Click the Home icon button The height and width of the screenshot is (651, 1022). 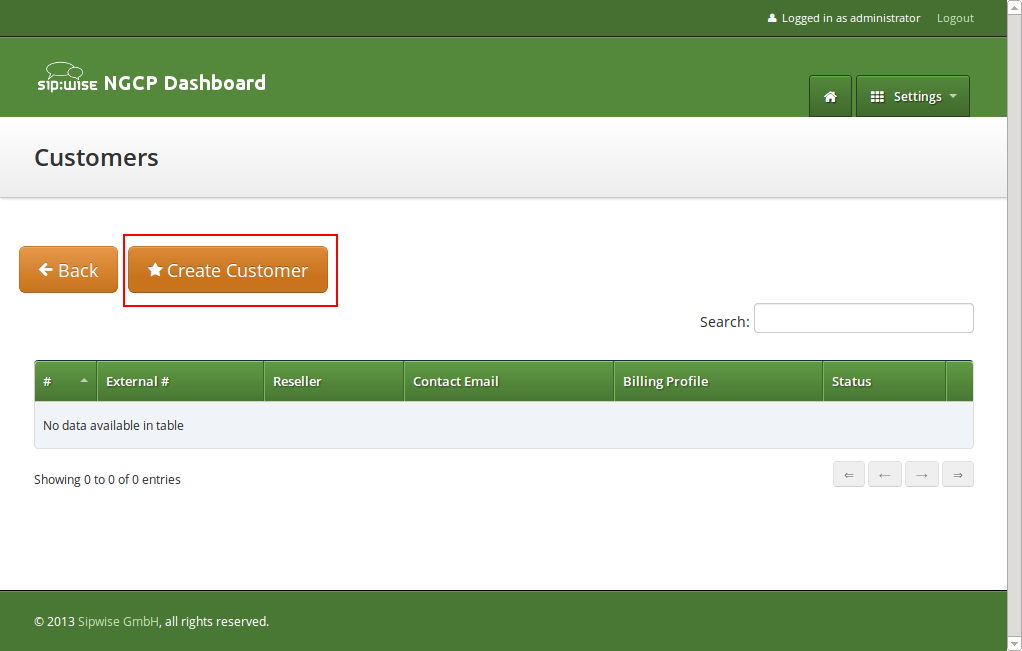829,97
